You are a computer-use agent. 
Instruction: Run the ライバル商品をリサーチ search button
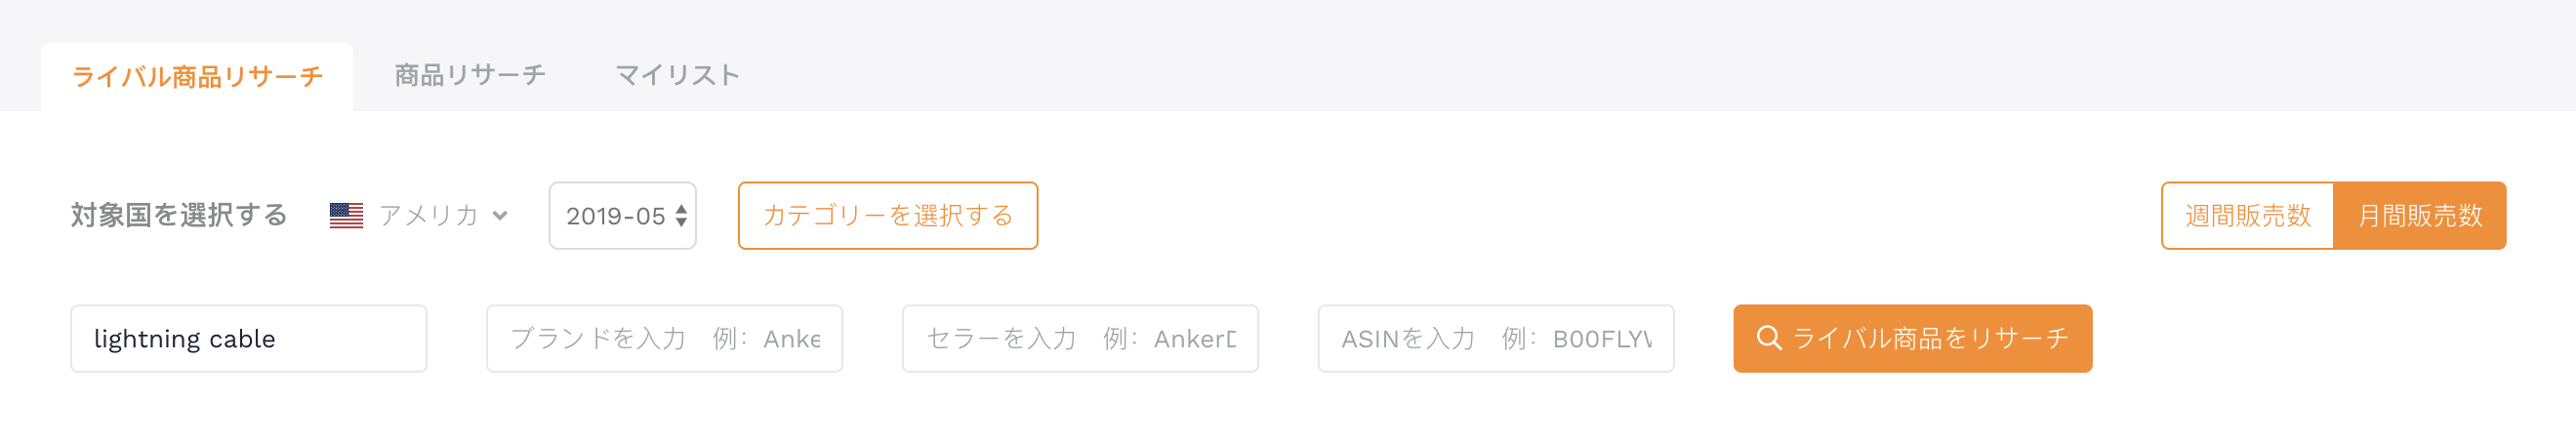click(x=1912, y=338)
